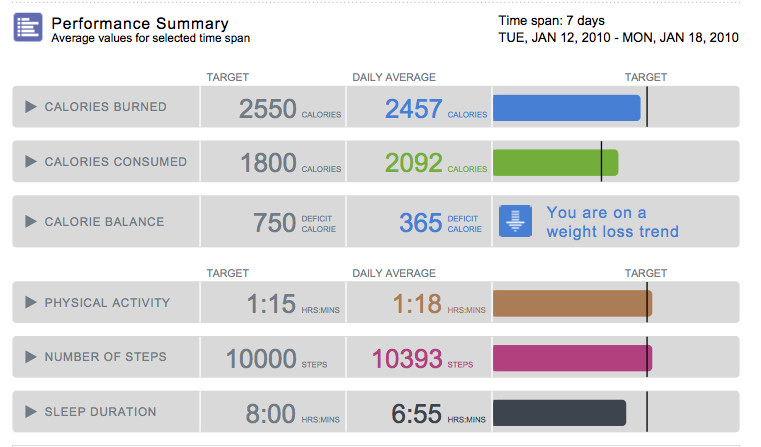Click the brown Physical Activity progress bar

click(572, 303)
